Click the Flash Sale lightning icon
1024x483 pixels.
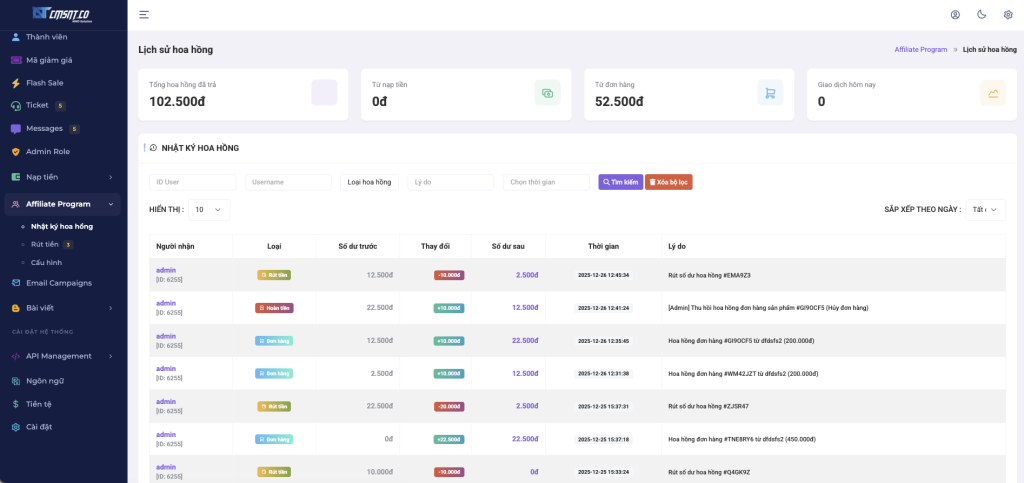(x=16, y=83)
